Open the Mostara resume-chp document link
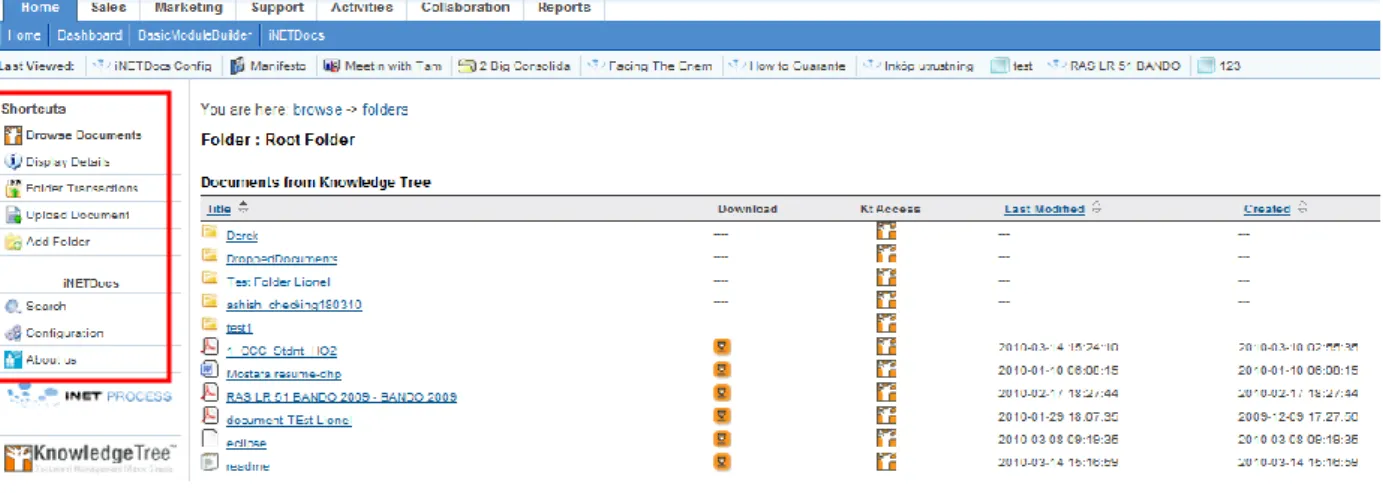 click(x=284, y=374)
